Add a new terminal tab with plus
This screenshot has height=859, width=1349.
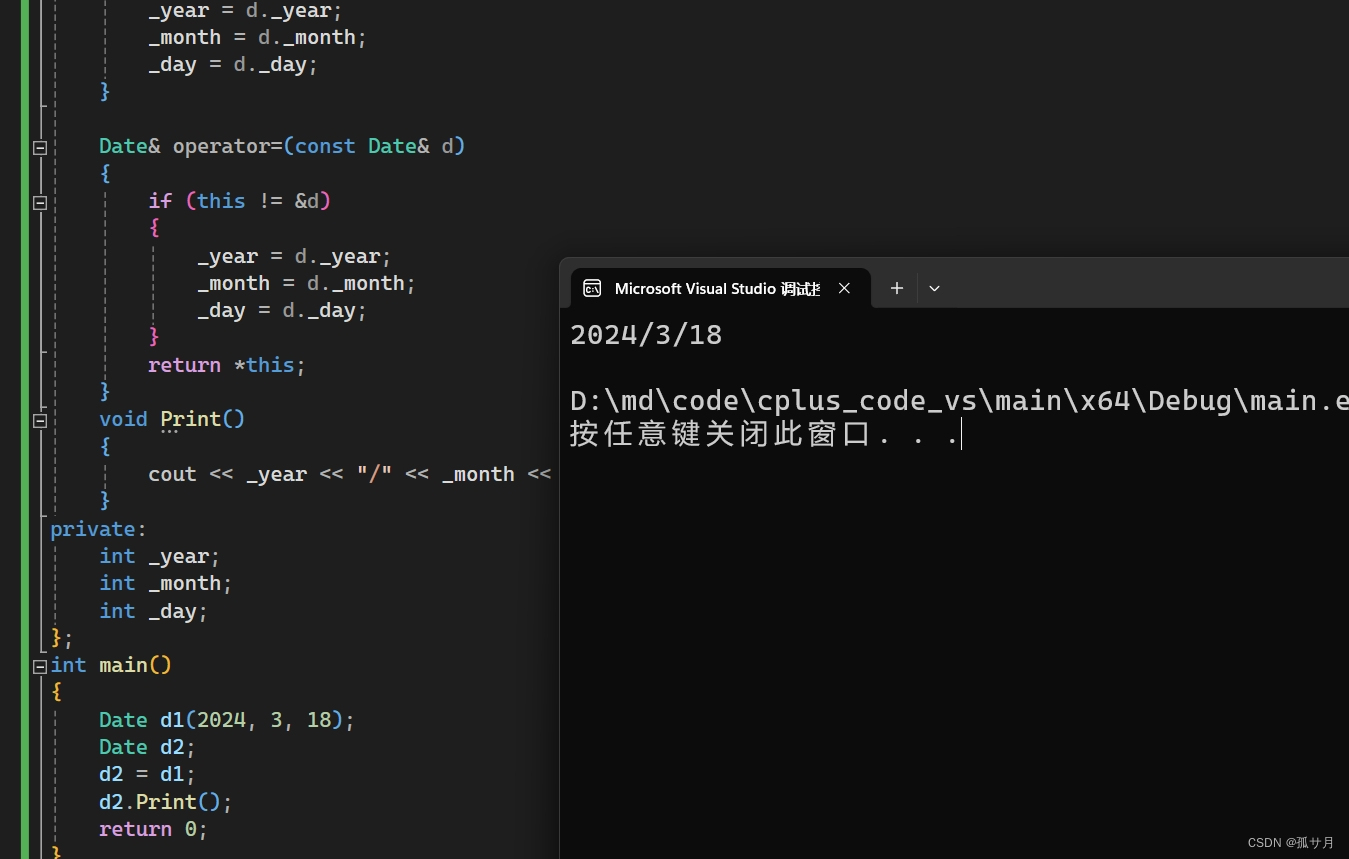897,288
